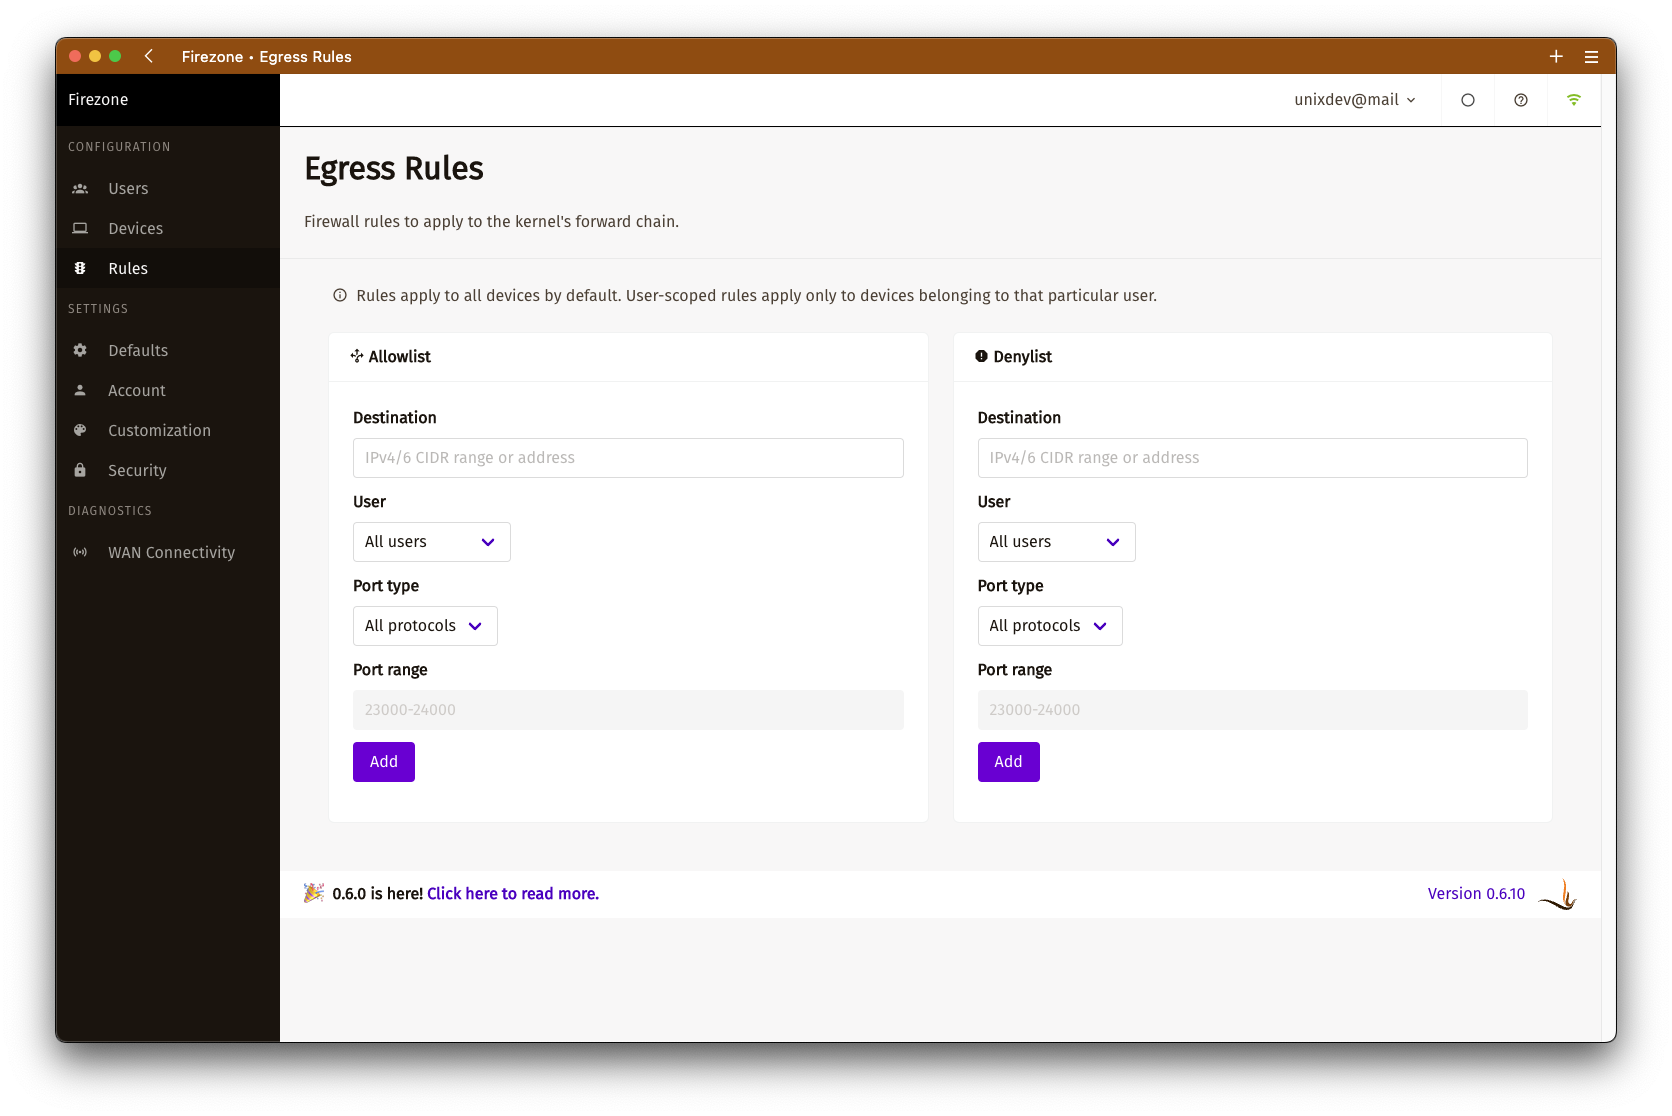Click the Security lock icon
The height and width of the screenshot is (1116, 1672).
click(80, 471)
